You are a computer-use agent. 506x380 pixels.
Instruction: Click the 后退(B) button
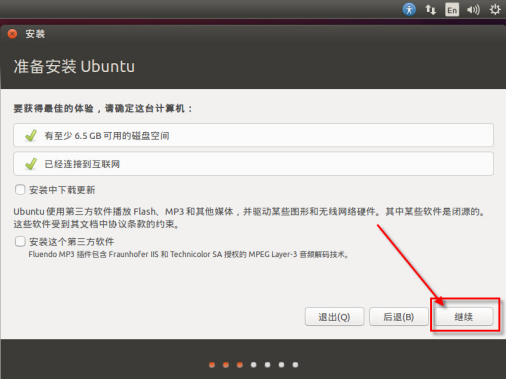point(399,317)
